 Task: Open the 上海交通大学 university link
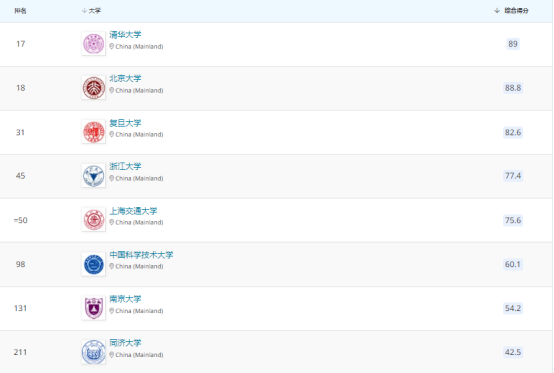click(133, 211)
